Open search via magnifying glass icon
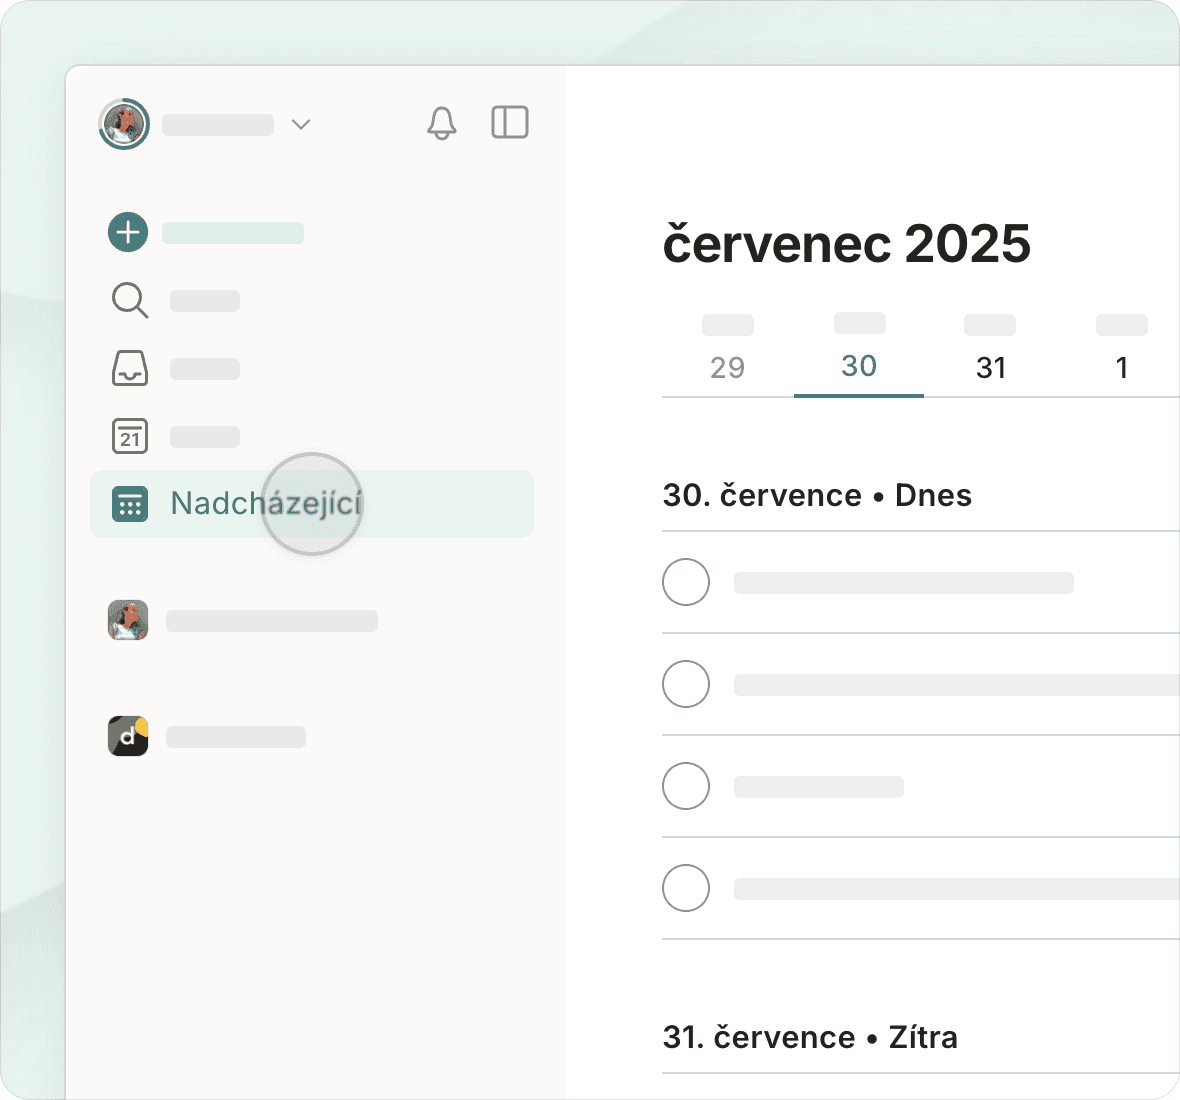This screenshot has width=1180, height=1100. pos(129,300)
